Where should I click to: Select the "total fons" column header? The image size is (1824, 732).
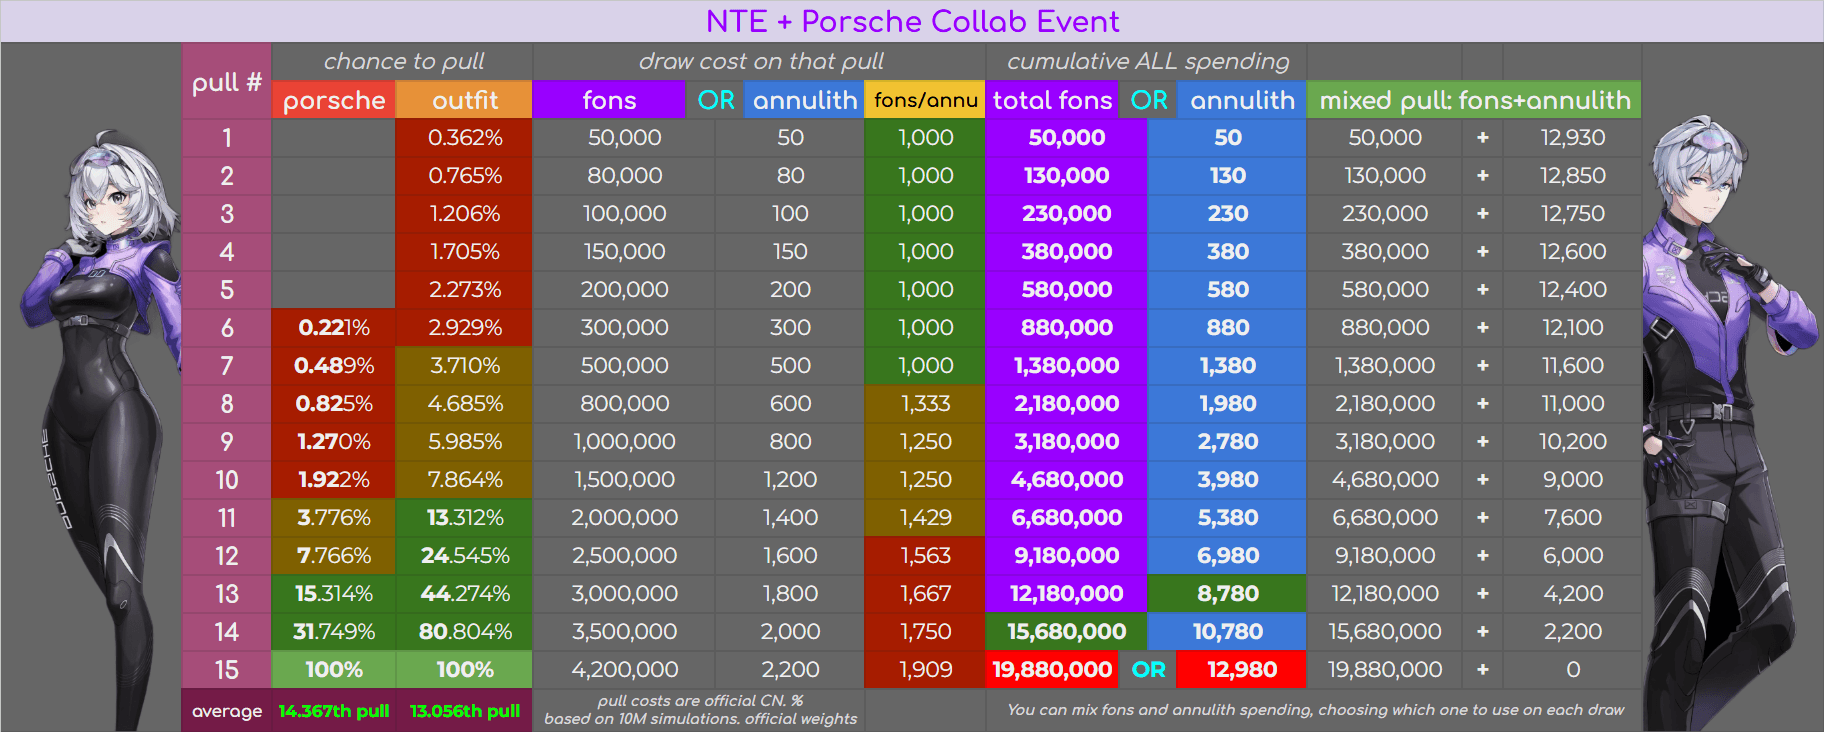tap(1052, 100)
